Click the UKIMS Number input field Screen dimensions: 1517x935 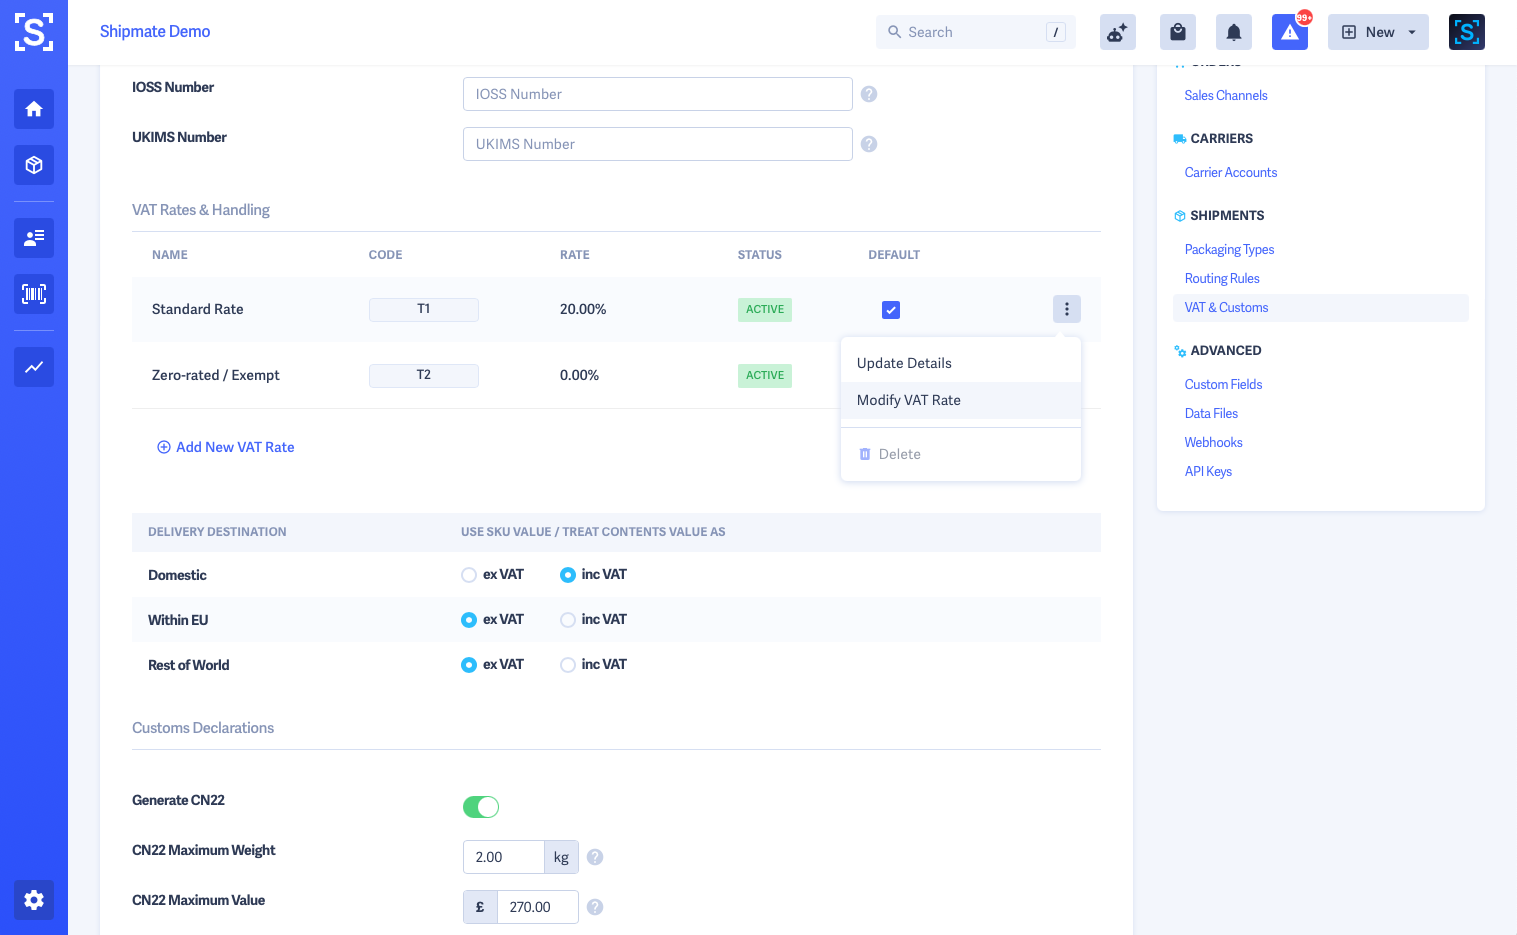pyautogui.click(x=658, y=144)
